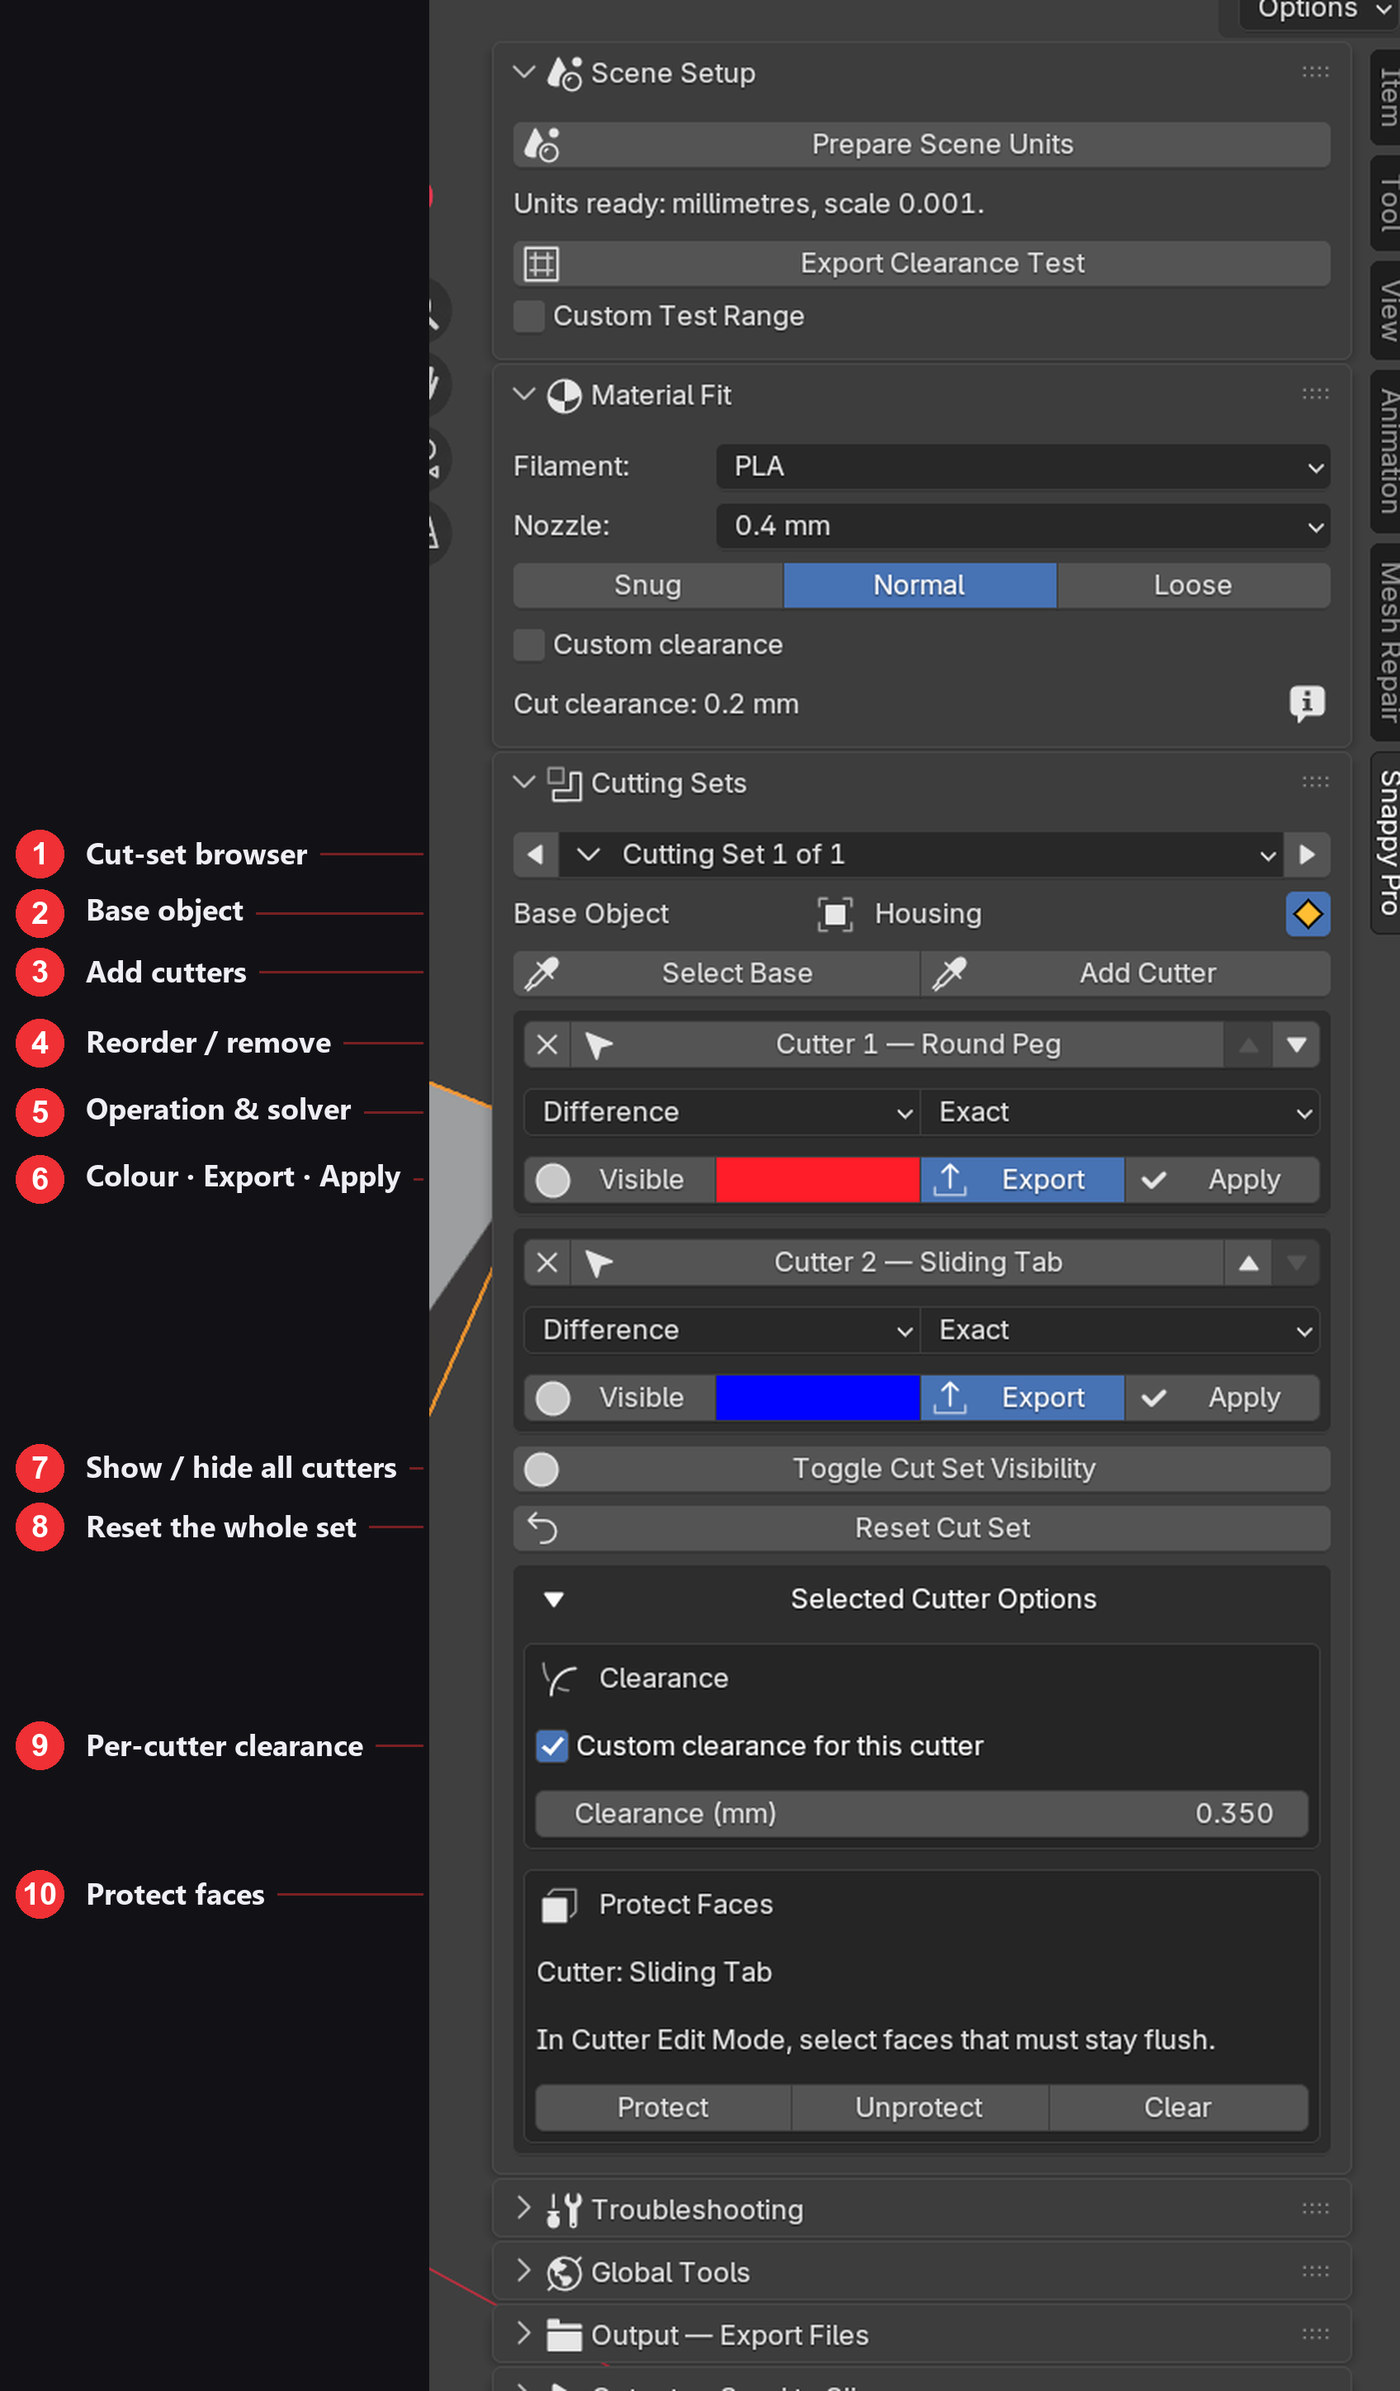The height and width of the screenshot is (2391, 1400).
Task: Click the blue colour swatch for Cutter 2
Action: [x=818, y=1398]
